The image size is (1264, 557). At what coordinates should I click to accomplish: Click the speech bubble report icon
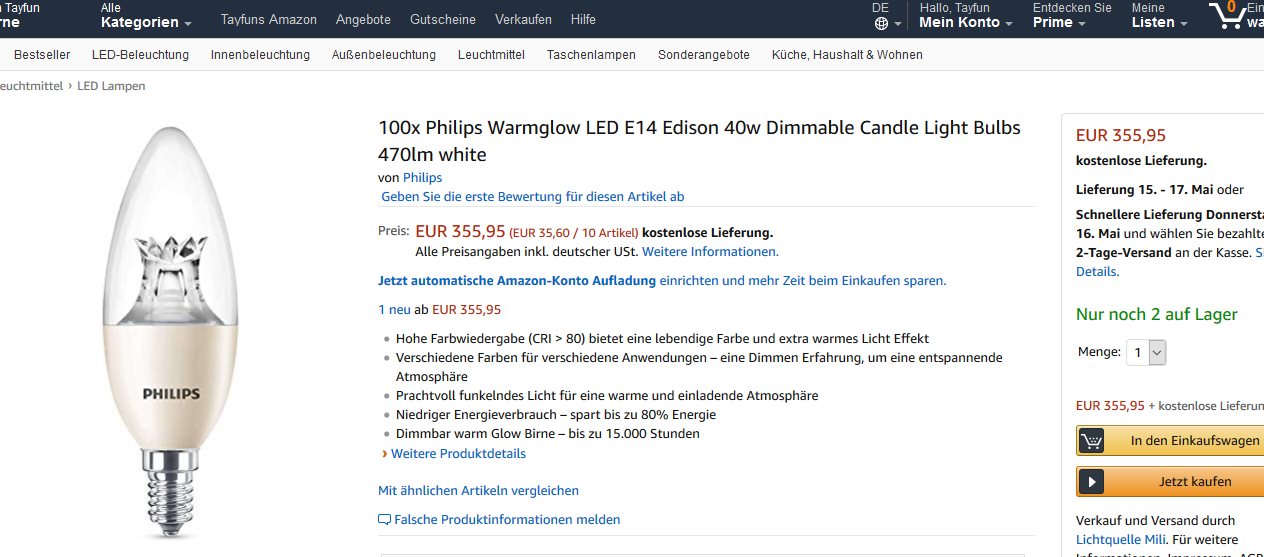click(384, 520)
